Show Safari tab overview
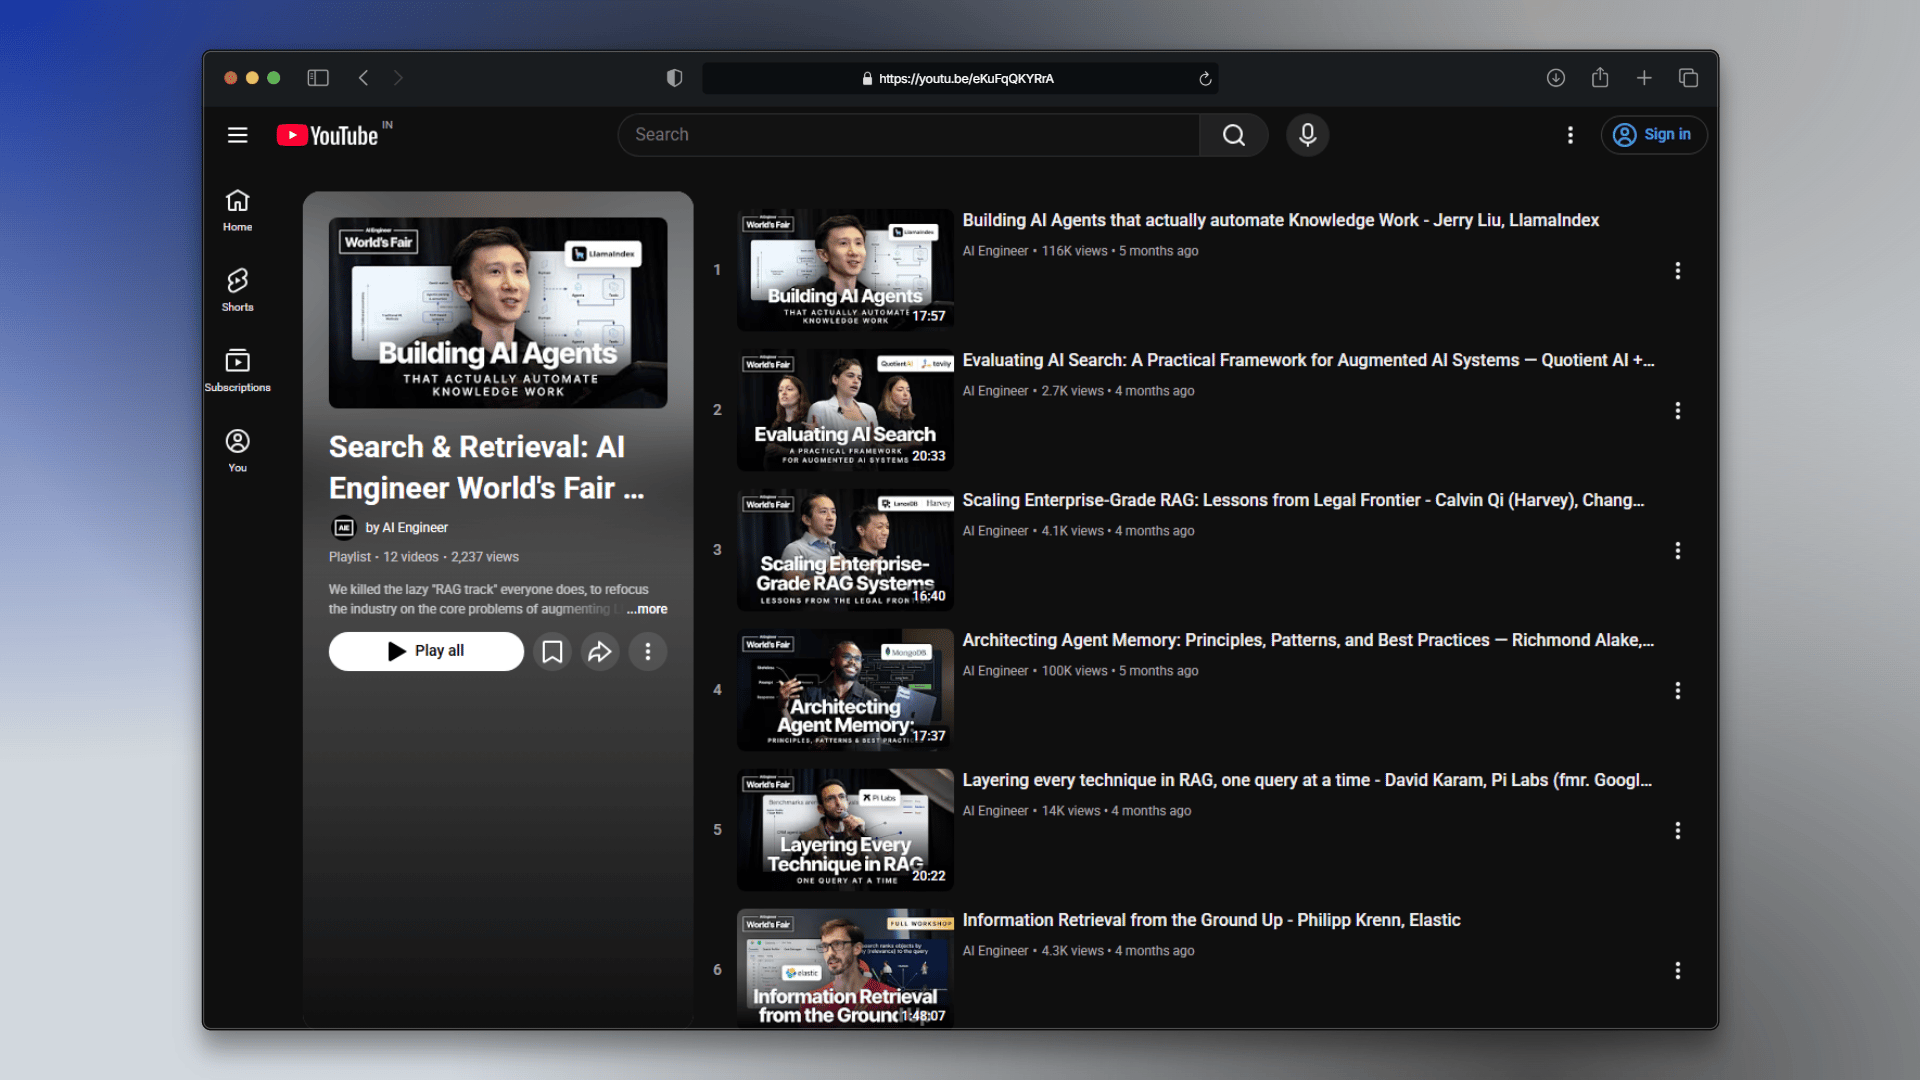 1688,78
